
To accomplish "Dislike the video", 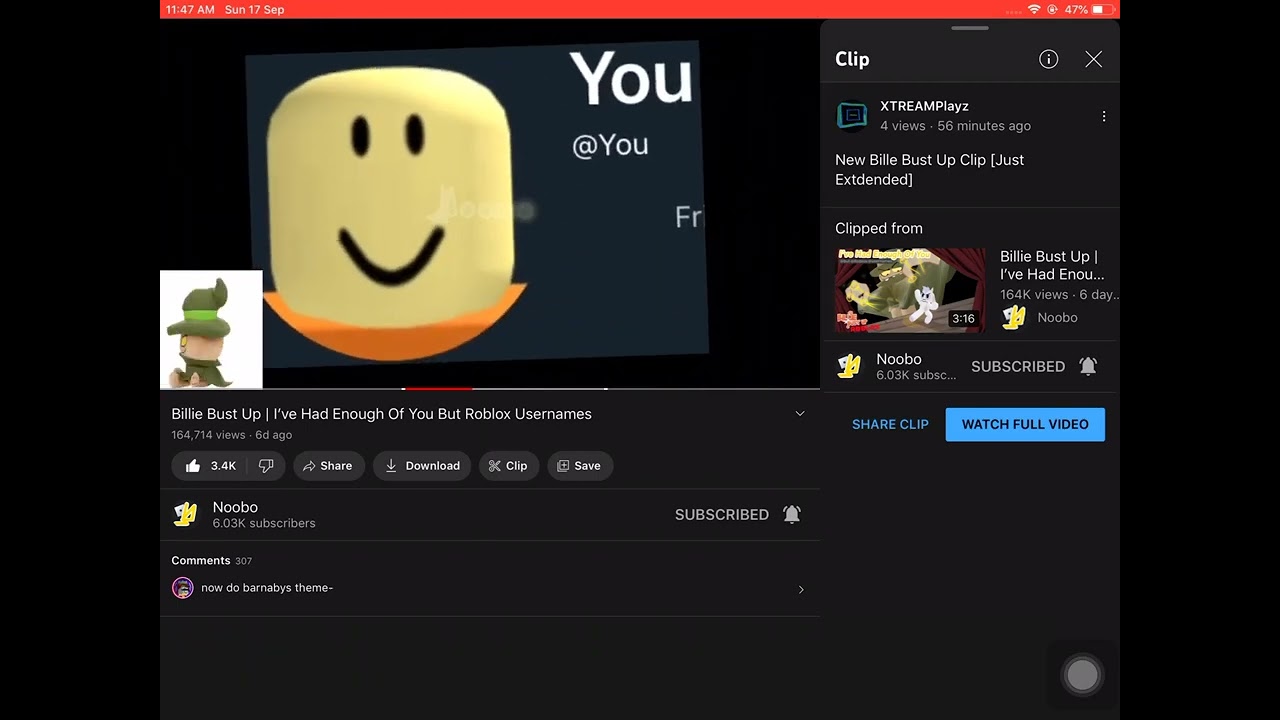I will coord(266,466).
